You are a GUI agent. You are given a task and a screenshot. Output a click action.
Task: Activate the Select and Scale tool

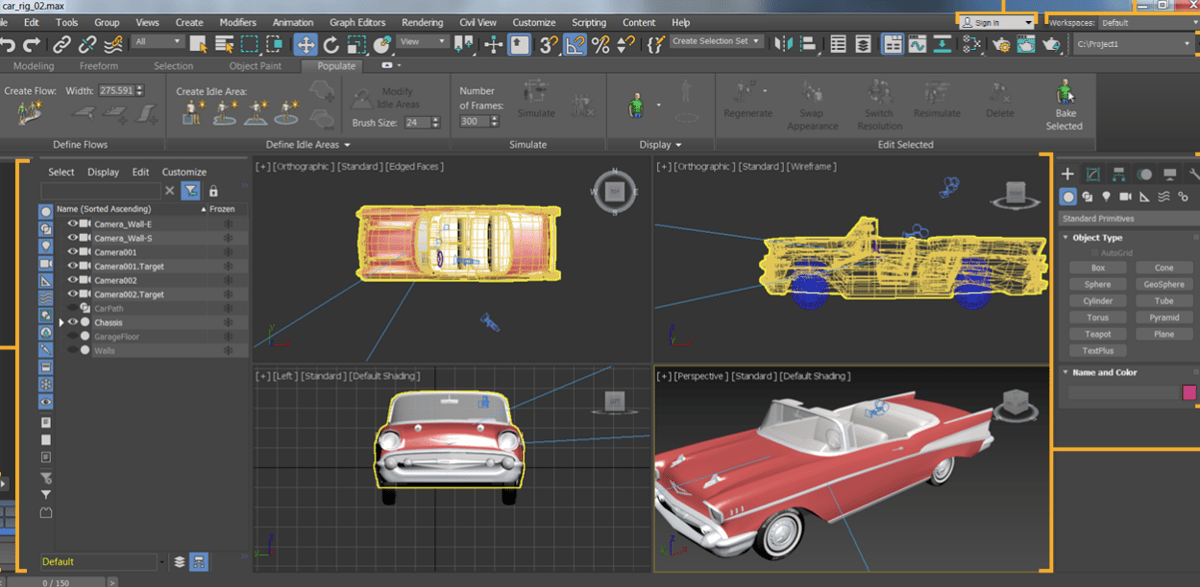[x=357, y=44]
